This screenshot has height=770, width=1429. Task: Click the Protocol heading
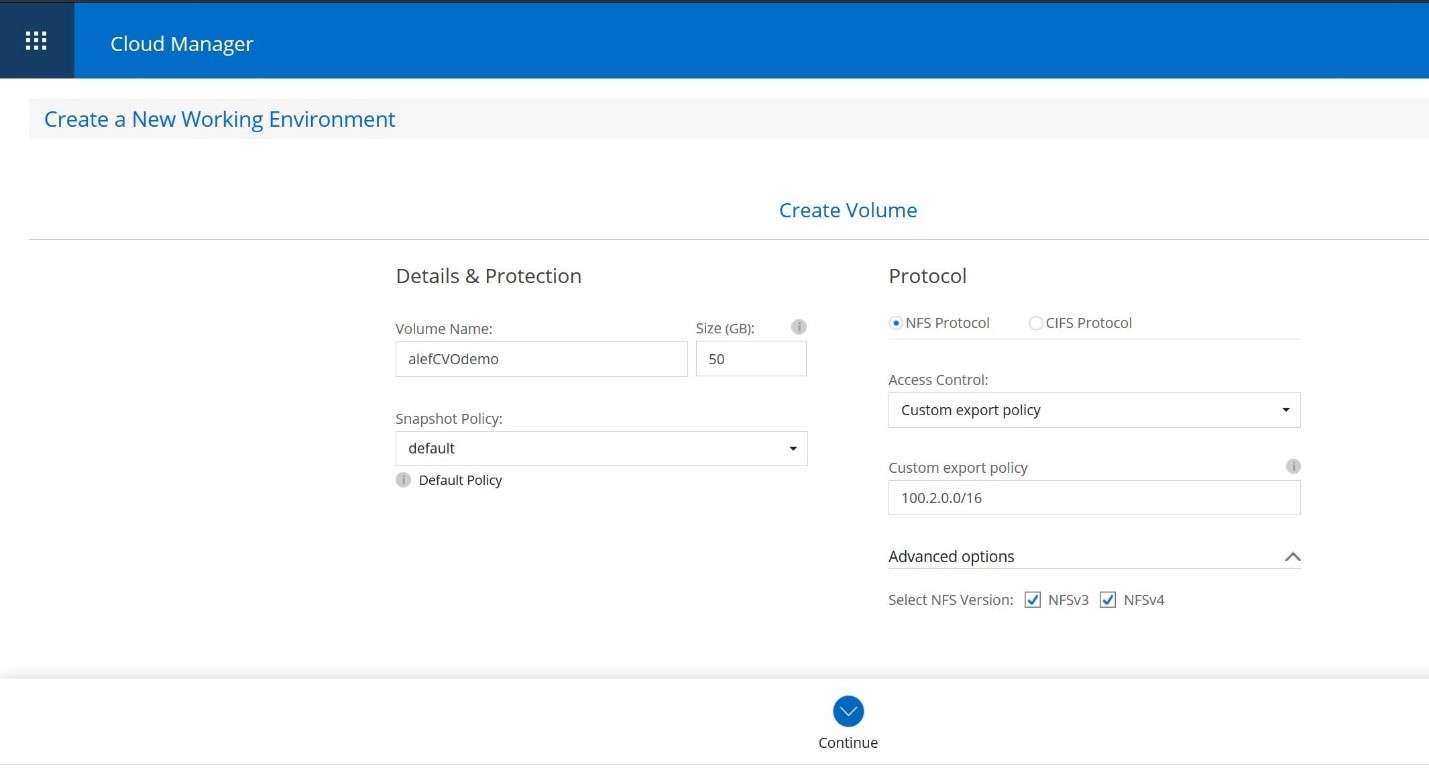[x=928, y=276]
